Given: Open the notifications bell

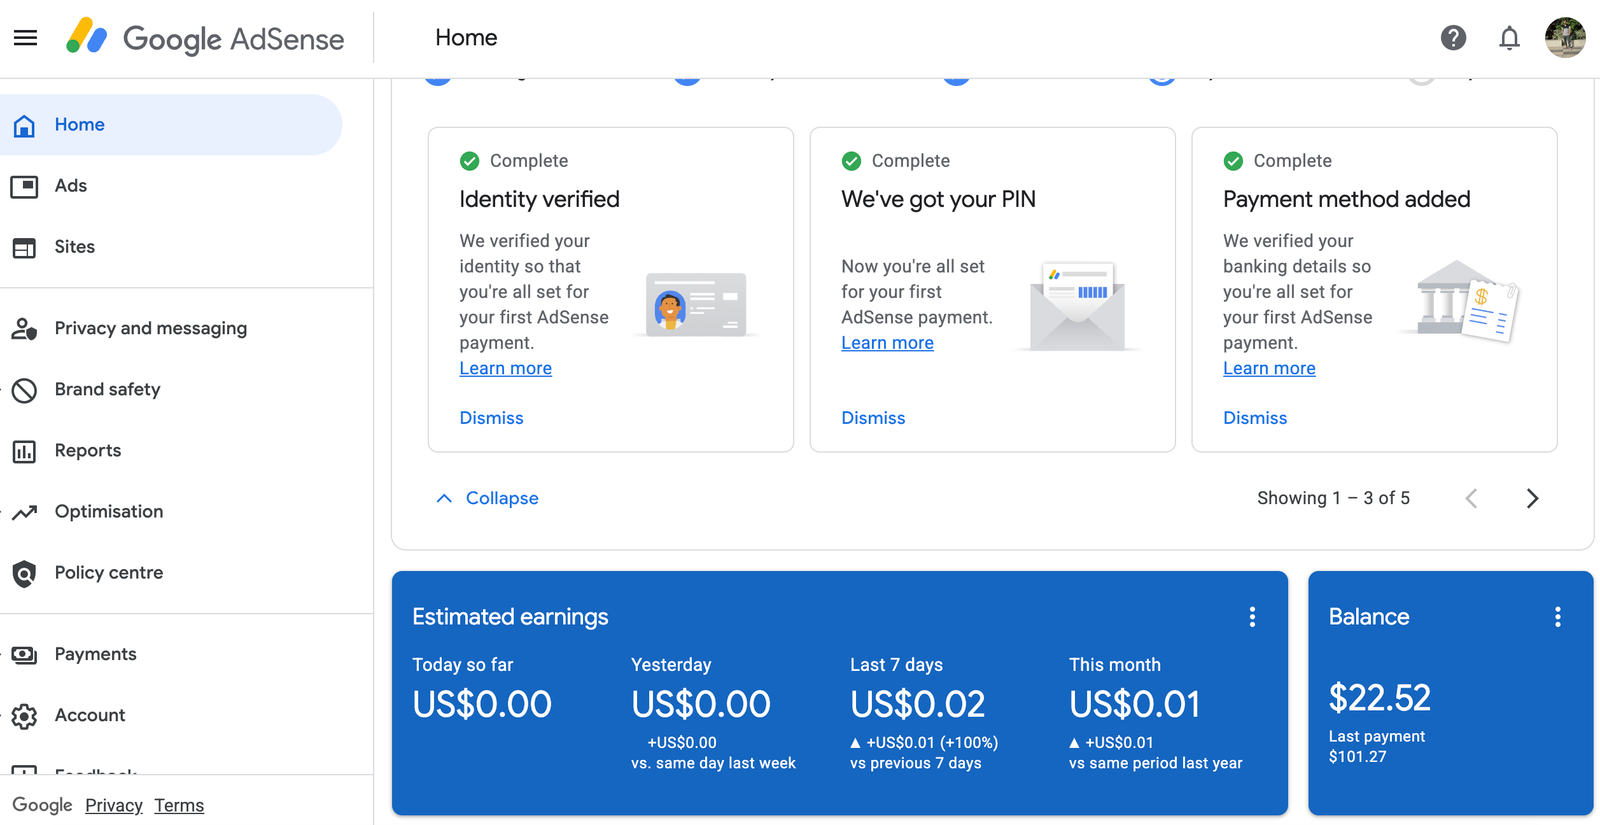Looking at the screenshot, I should (x=1509, y=38).
